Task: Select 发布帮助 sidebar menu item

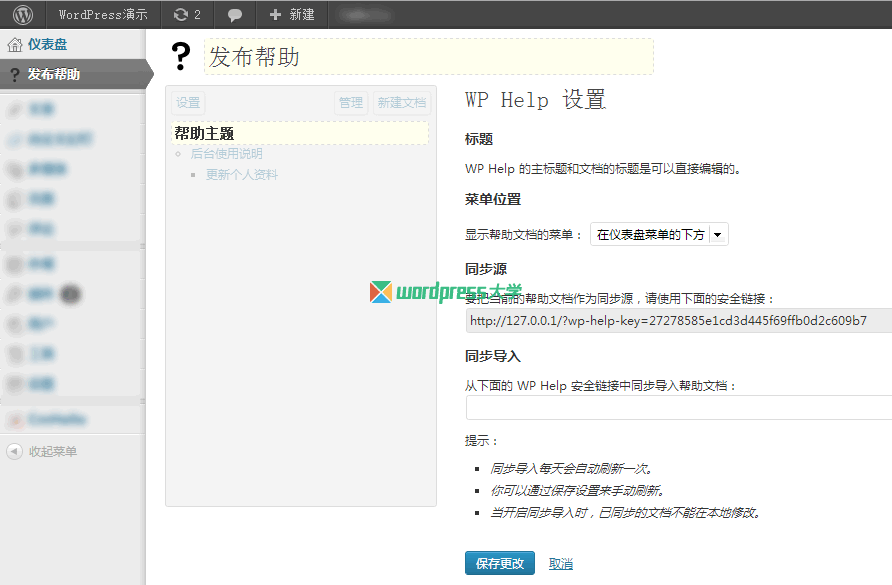Action: [x=72, y=74]
